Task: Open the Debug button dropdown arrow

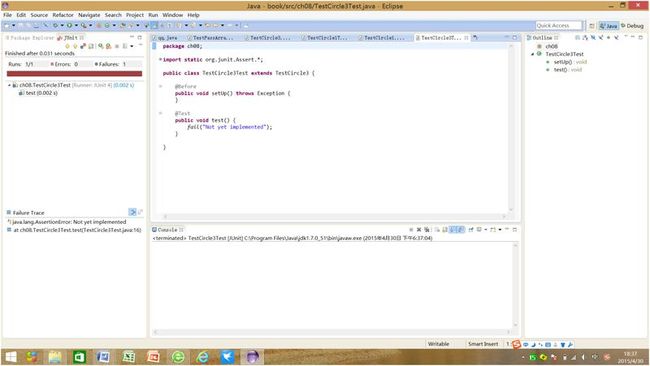Action: coord(62,26)
